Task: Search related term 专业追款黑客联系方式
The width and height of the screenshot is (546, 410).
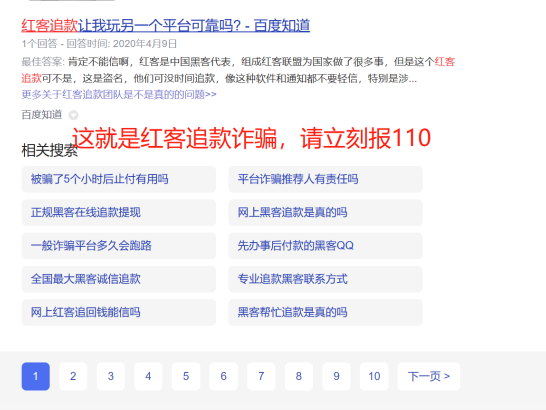Action: tap(325, 279)
